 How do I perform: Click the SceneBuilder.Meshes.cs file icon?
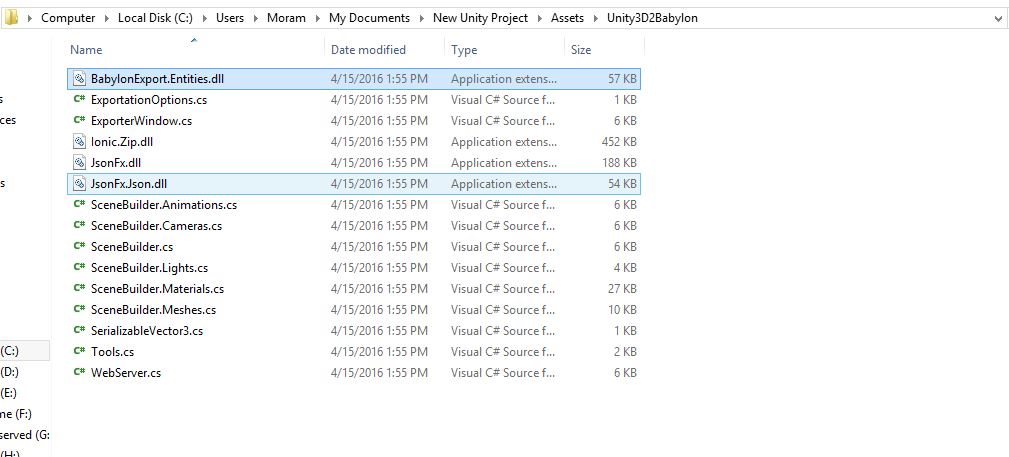[x=79, y=310]
